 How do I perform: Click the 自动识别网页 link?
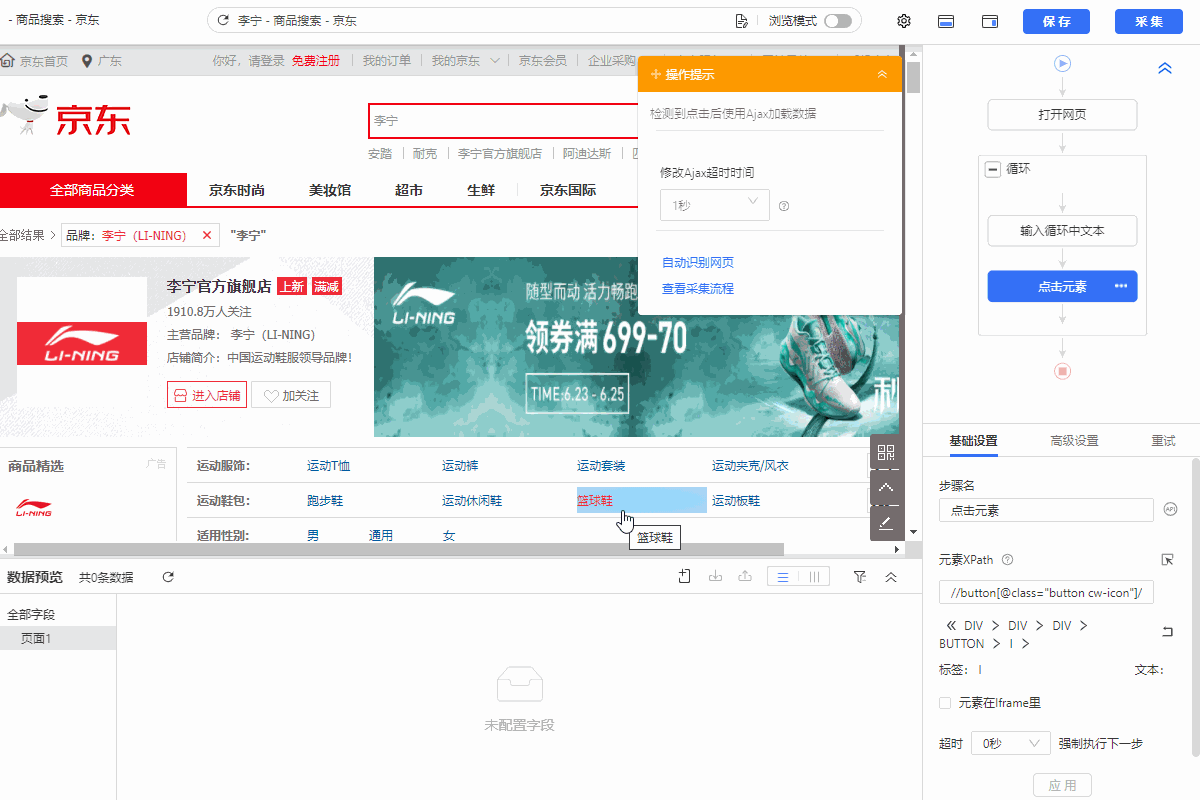click(x=698, y=263)
